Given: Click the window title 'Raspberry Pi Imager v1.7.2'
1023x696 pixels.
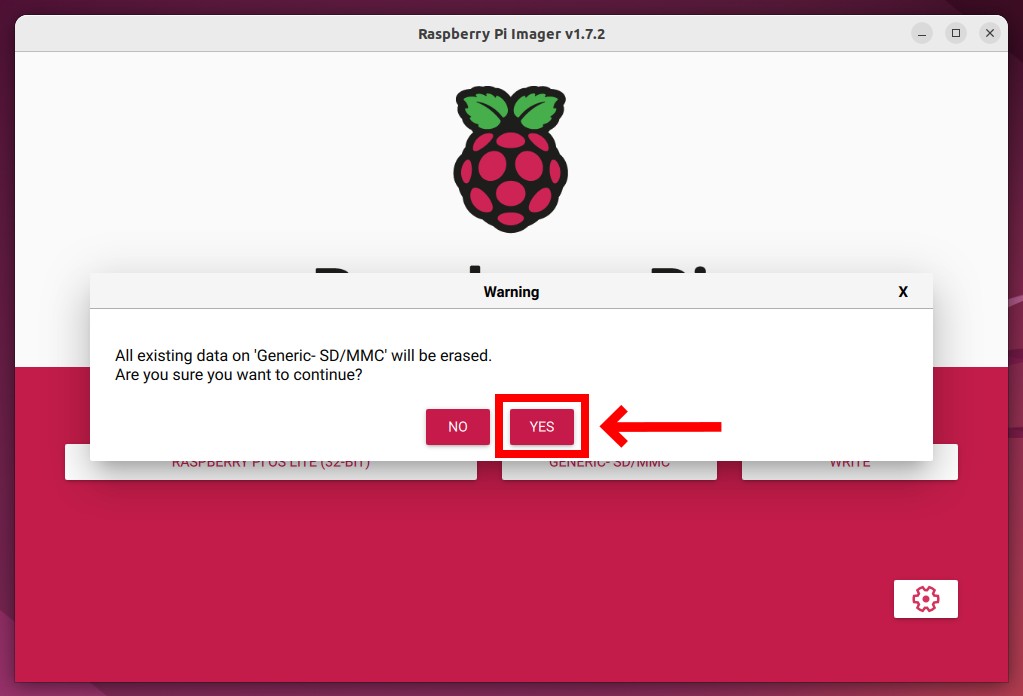Looking at the screenshot, I should tap(512, 34).
